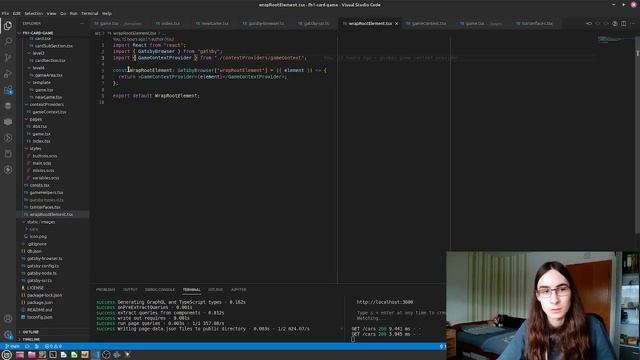Open the Edit menu
The height and width of the screenshot is (360, 640).
coord(16,13)
